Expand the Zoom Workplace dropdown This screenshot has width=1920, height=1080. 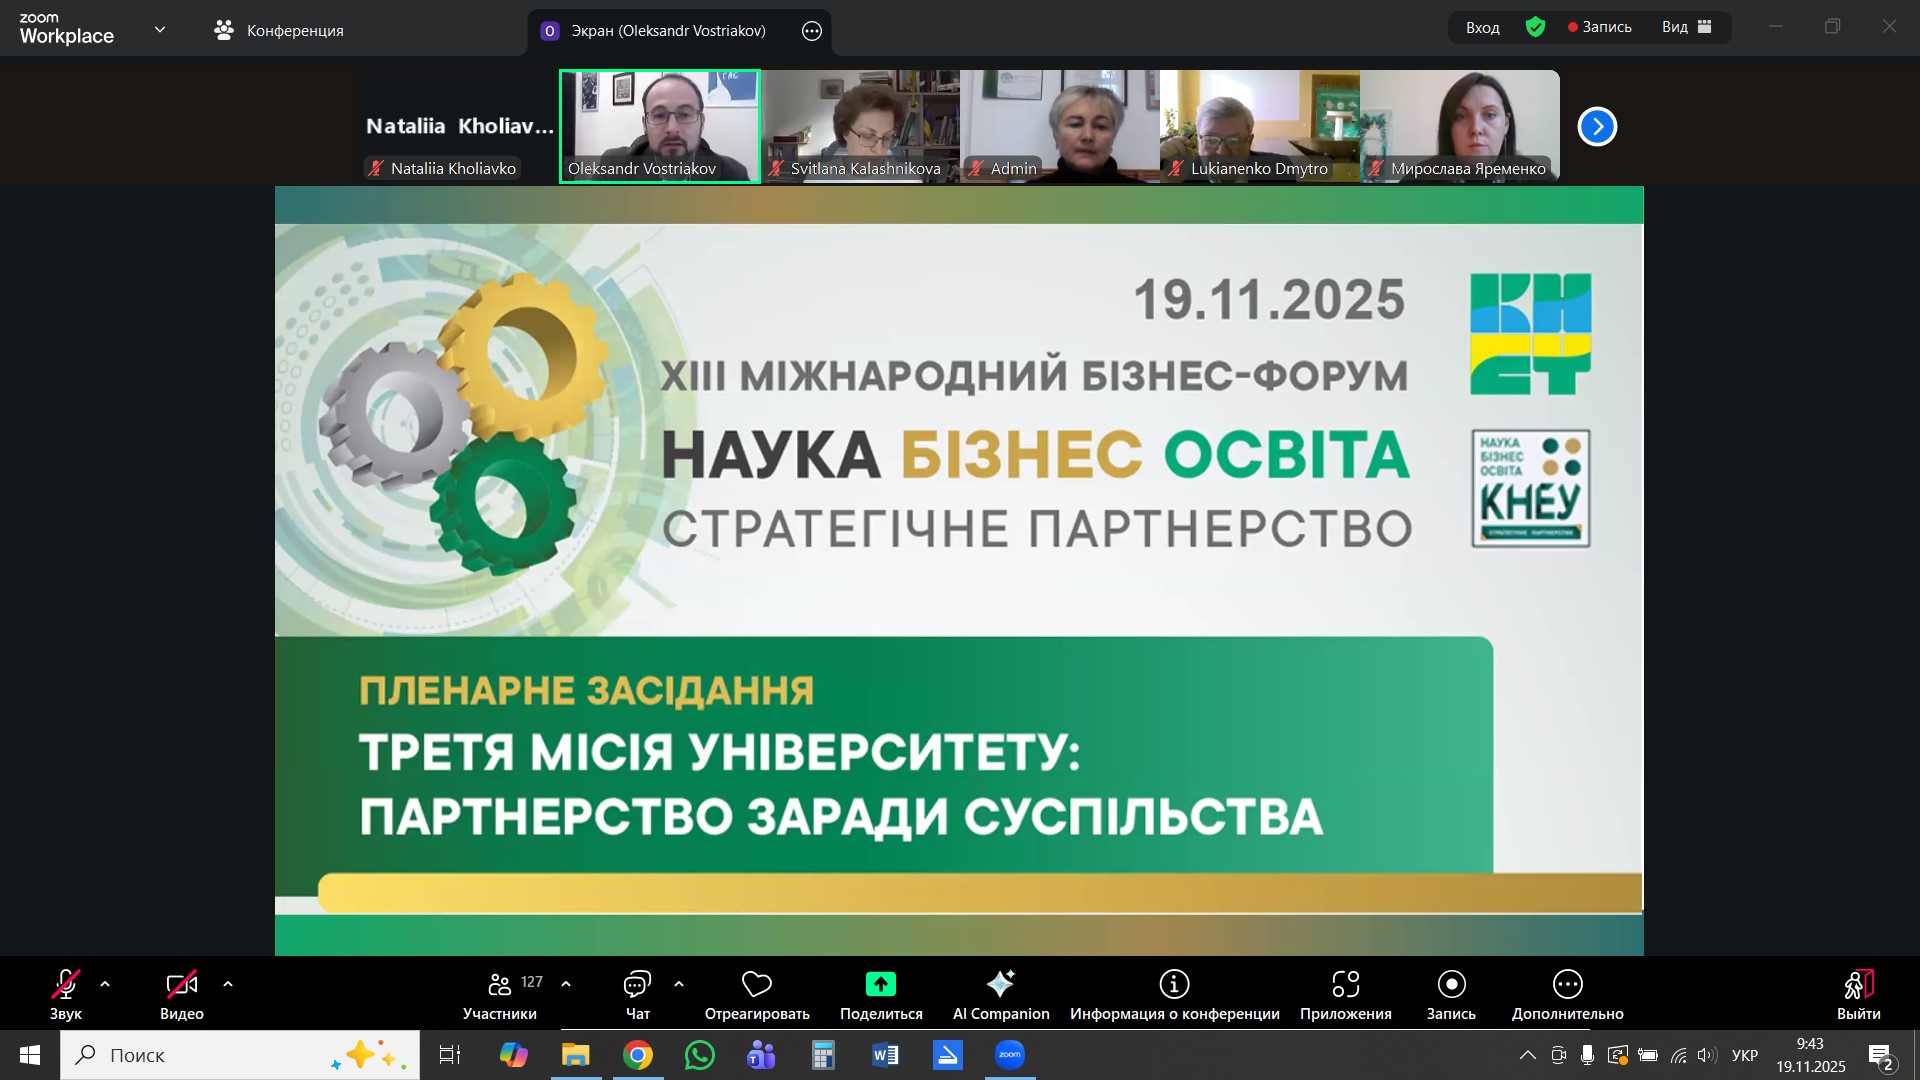click(x=160, y=29)
